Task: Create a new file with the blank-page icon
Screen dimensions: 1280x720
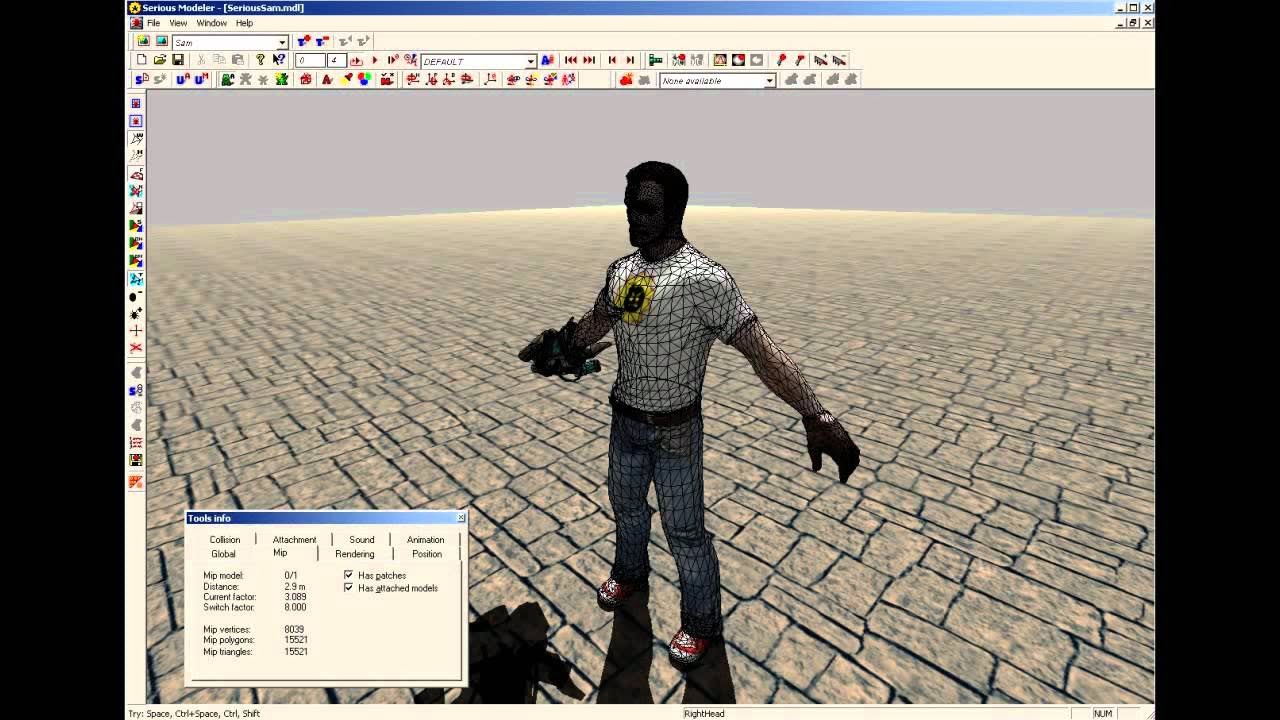Action: 142,60
